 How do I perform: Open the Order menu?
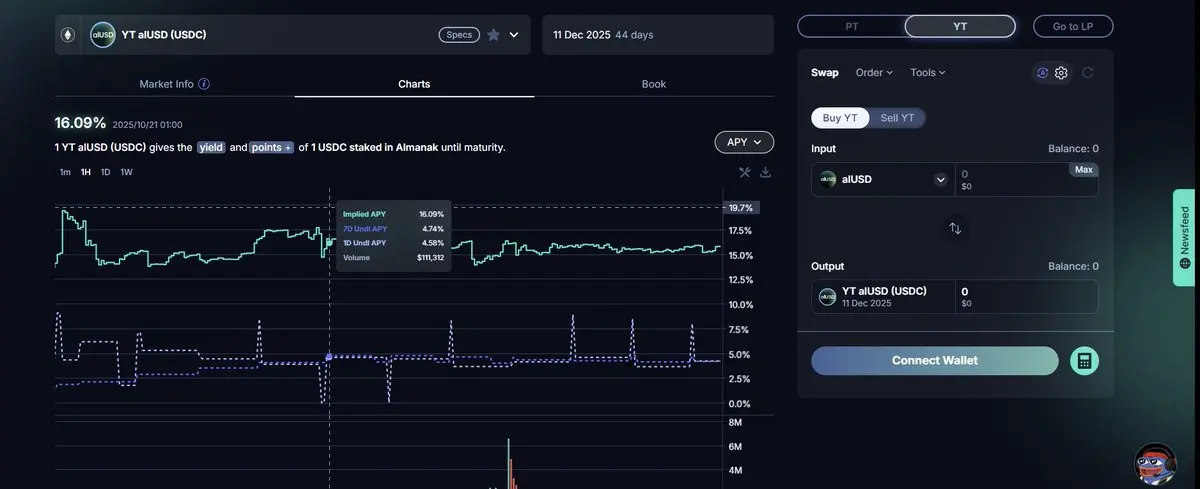(x=874, y=72)
